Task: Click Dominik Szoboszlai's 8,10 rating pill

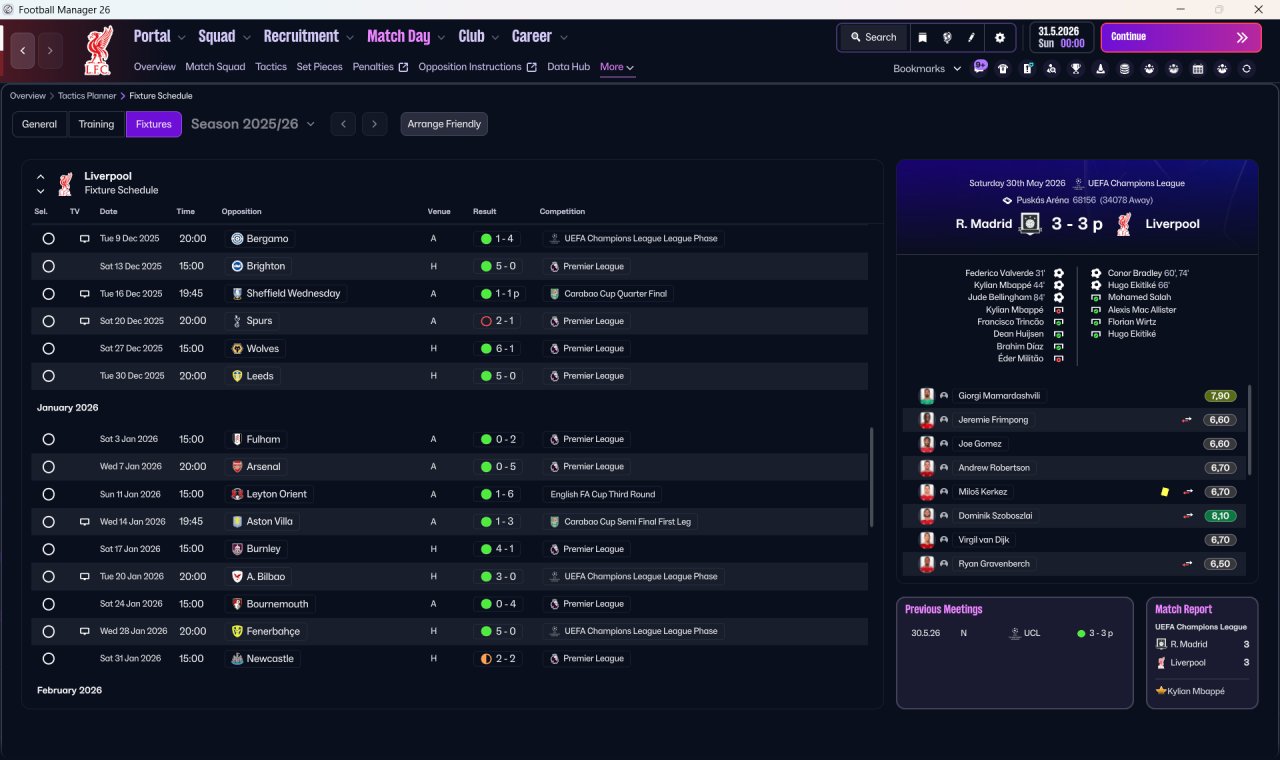Action: (x=1220, y=516)
